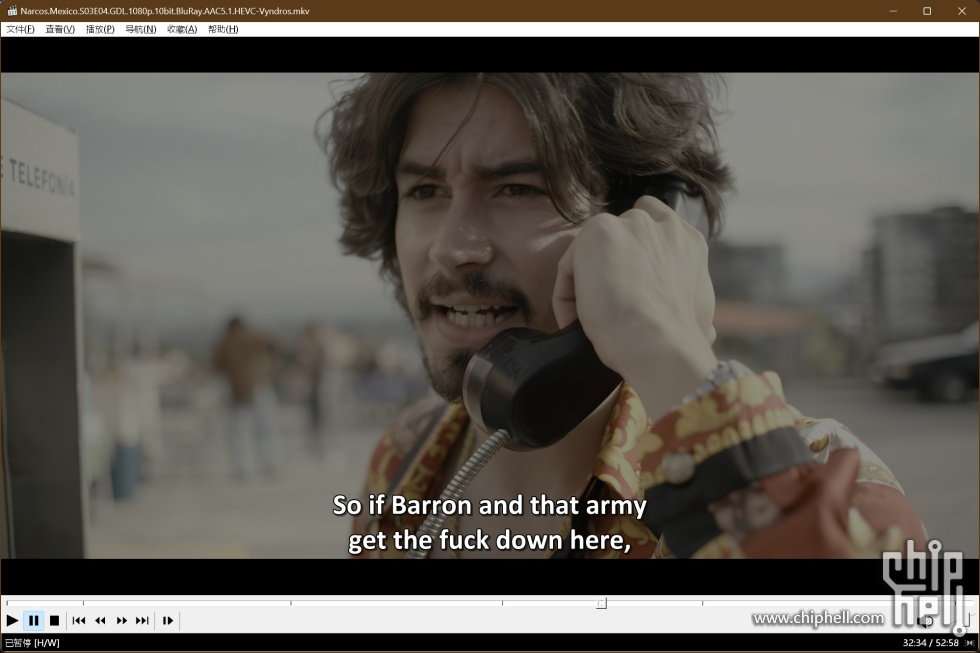Image resolution: width=980 pixels, height=653 pixels.
Task: Skip to the previous chapter or file
Action: 79,621
